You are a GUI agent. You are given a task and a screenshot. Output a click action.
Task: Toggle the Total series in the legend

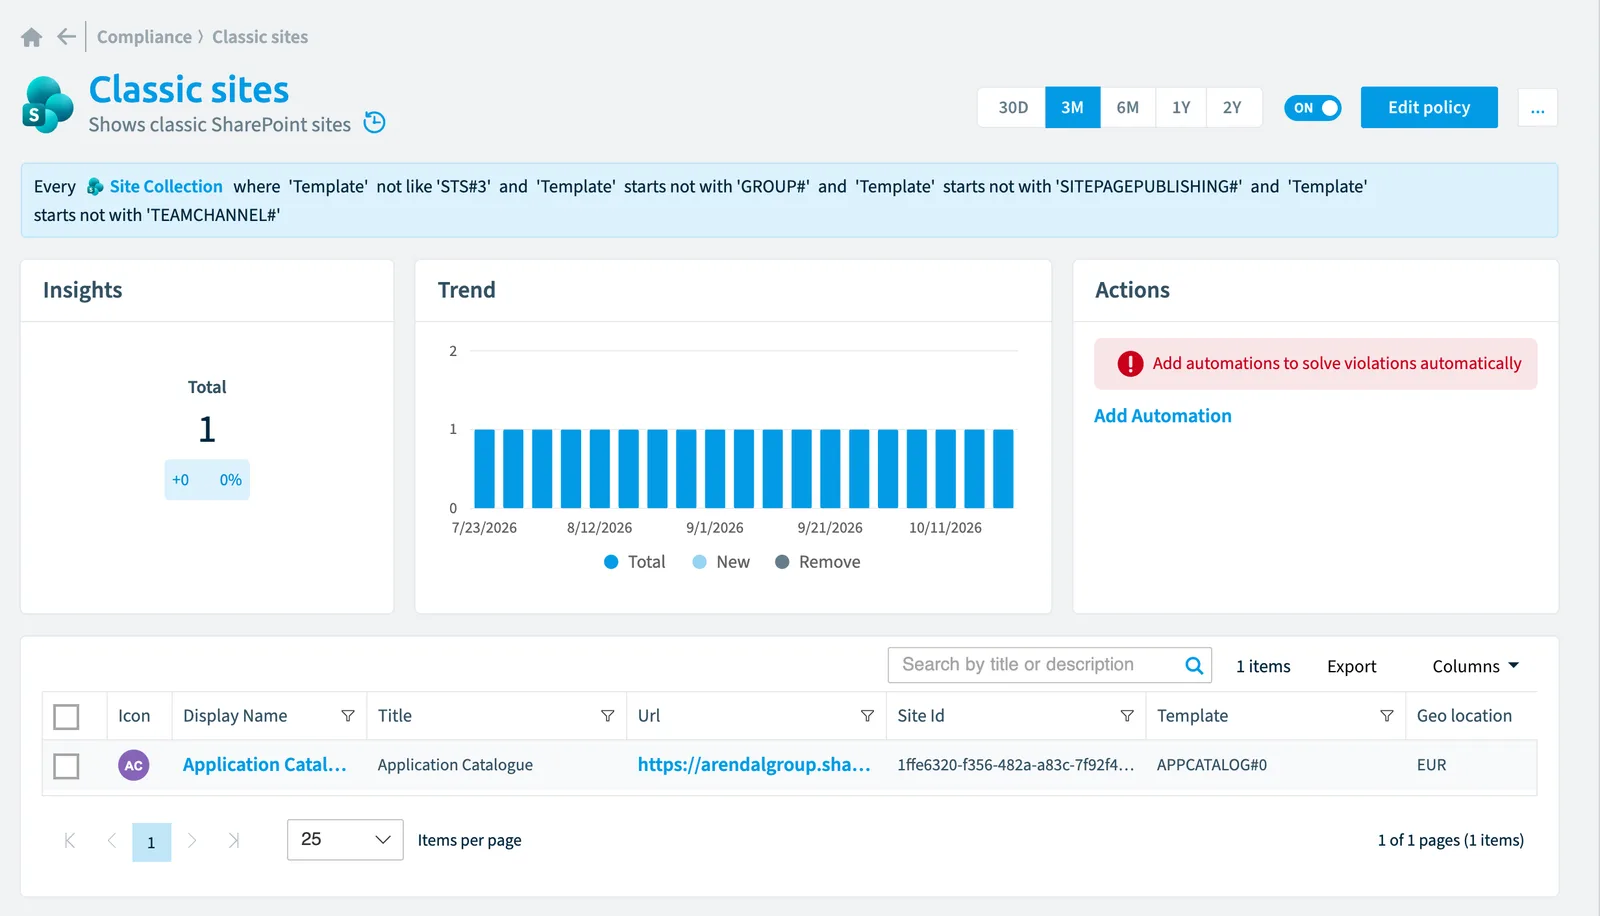coord(634,562)
